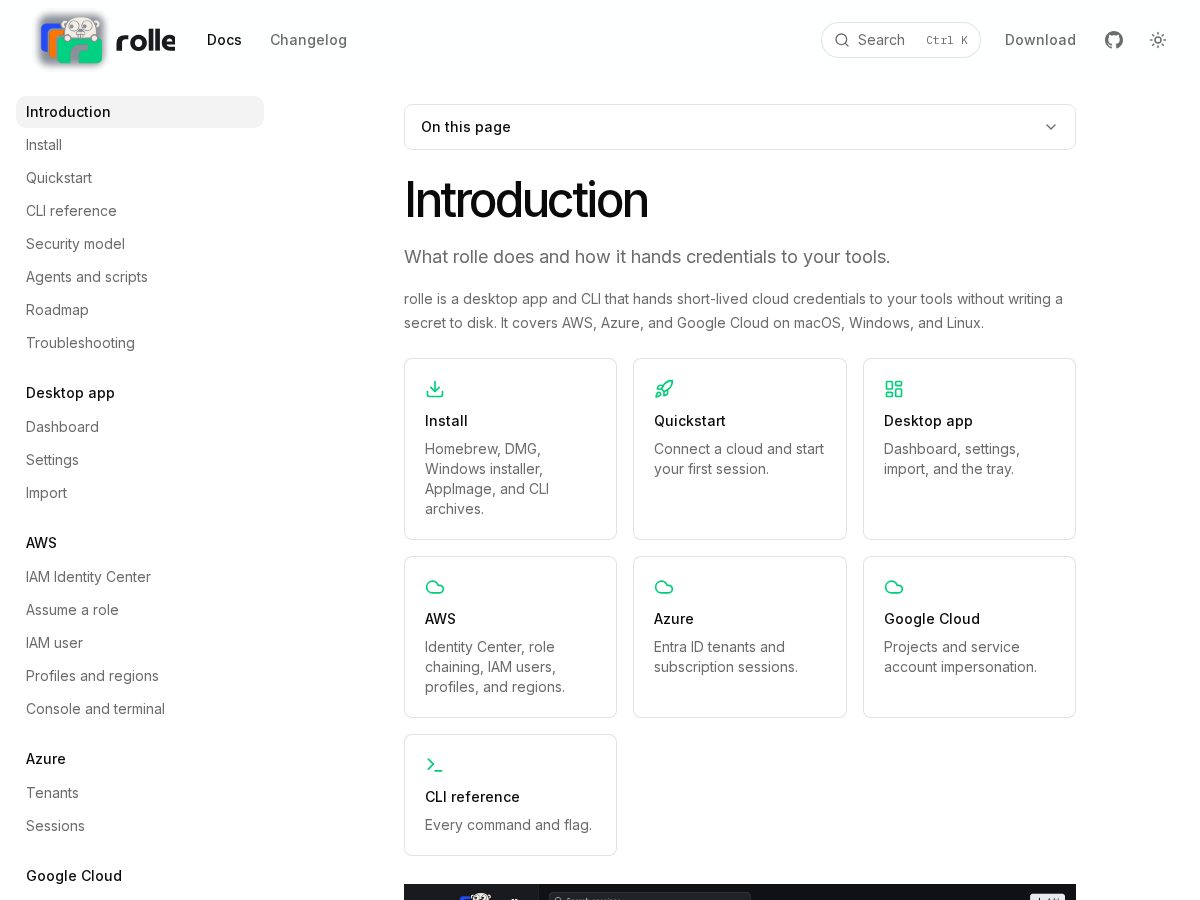1200x900 pixels.
Task: Click the Install card download icon
Action: pyautogui.click(x=435, y=389)
